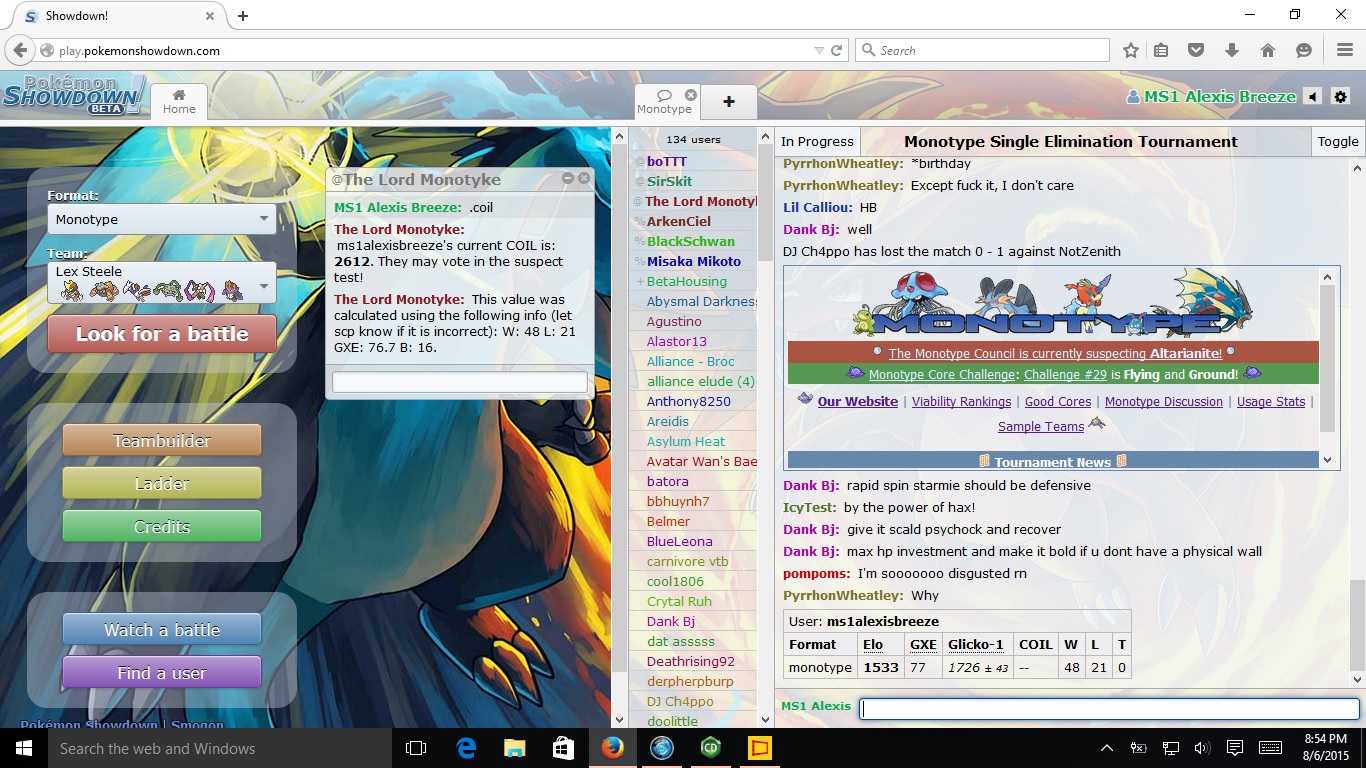The height and width of the screenshot is (768, 1366).
Task: Open a new browser tab
Action: click(x=243, y=16)
